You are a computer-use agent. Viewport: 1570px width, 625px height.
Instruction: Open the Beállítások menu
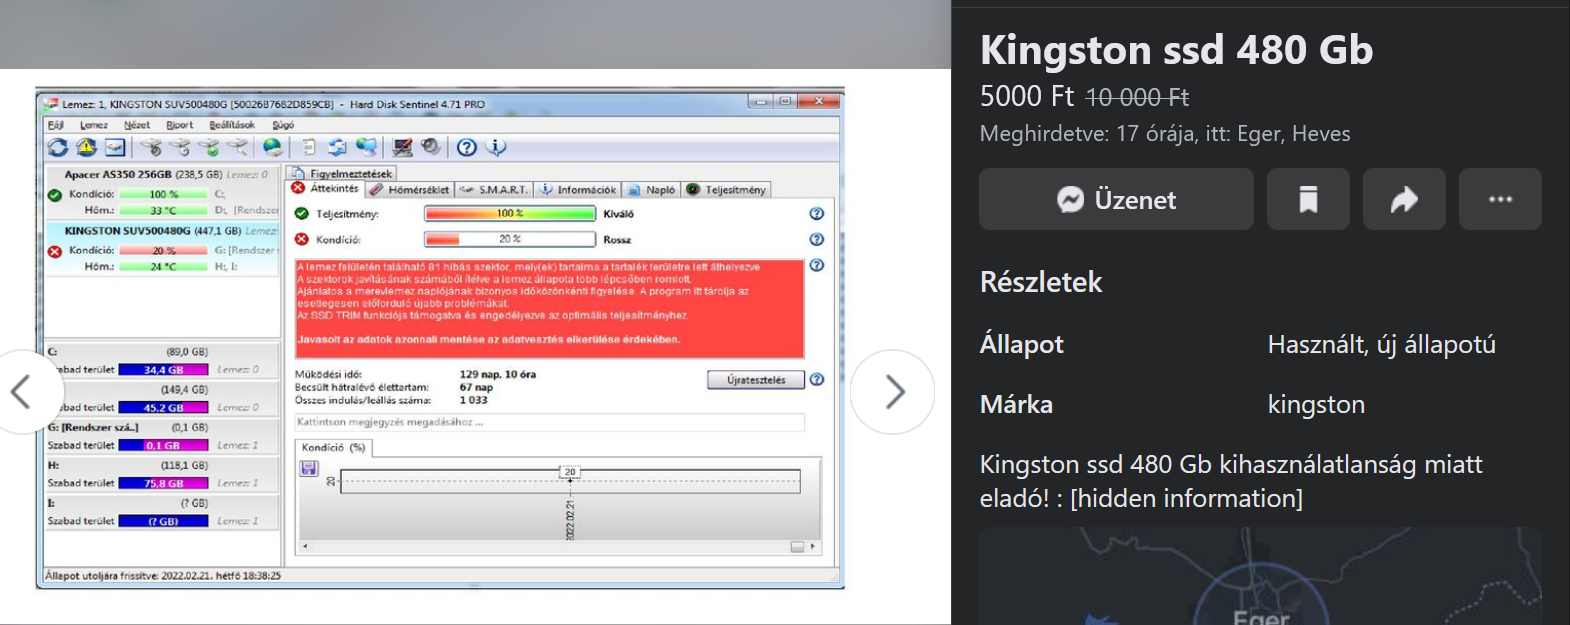click(x=232, y=125)
